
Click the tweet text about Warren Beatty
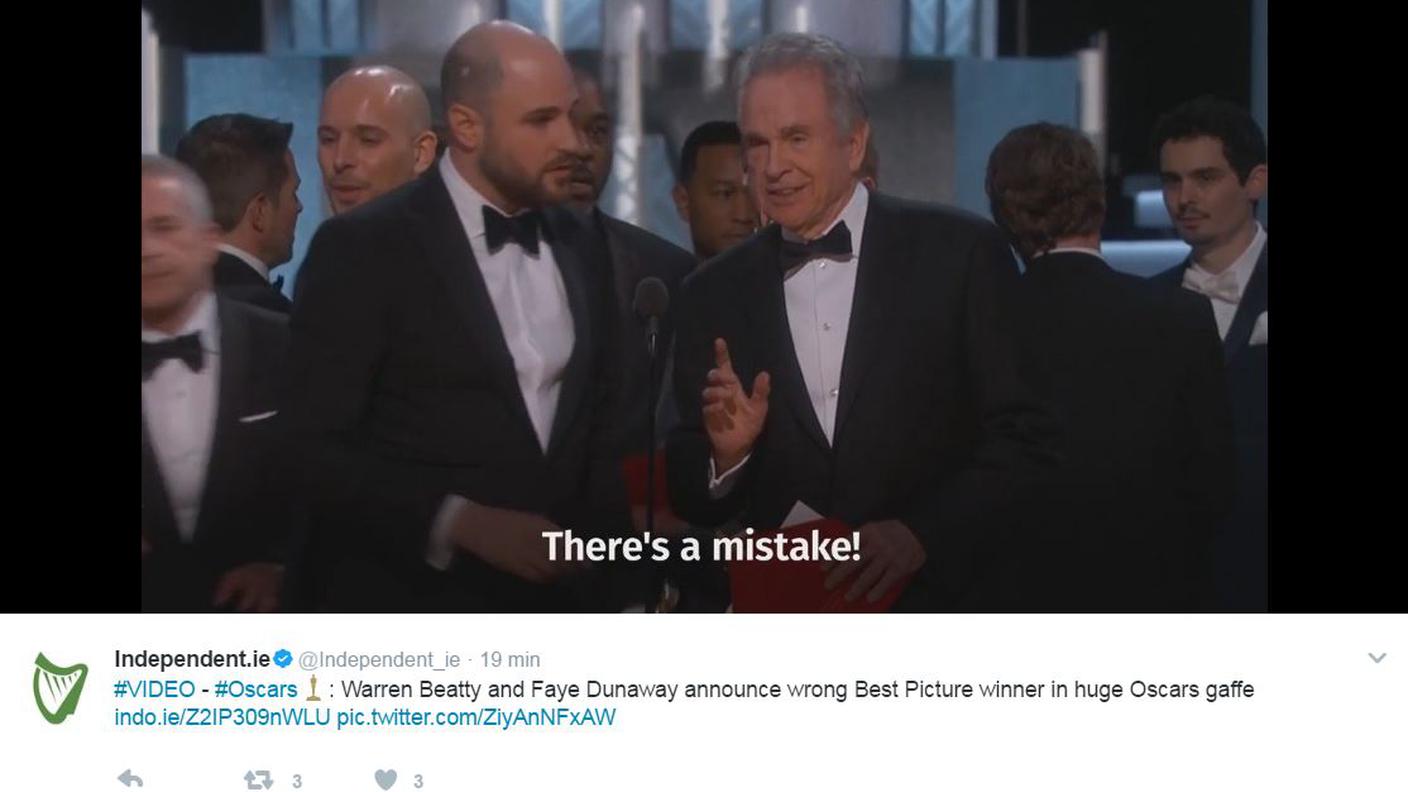coord(797,690)
